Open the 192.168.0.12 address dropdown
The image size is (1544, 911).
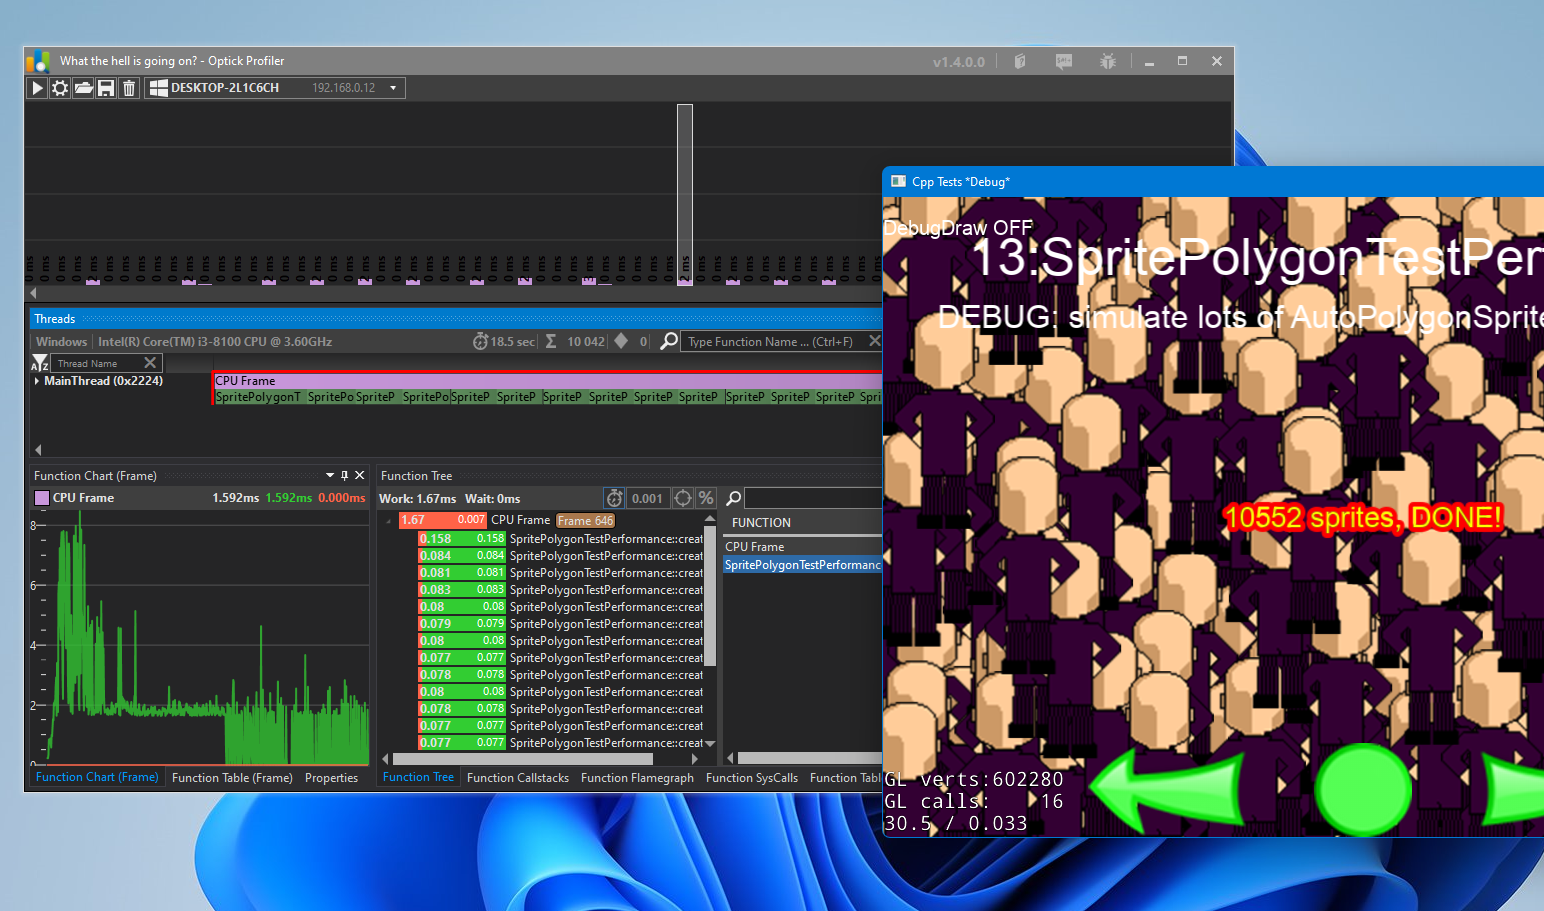tap(393, 88)
